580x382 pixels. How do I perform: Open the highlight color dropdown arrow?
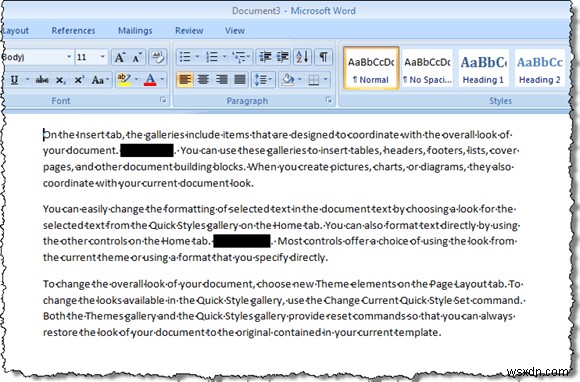(136, 80)
